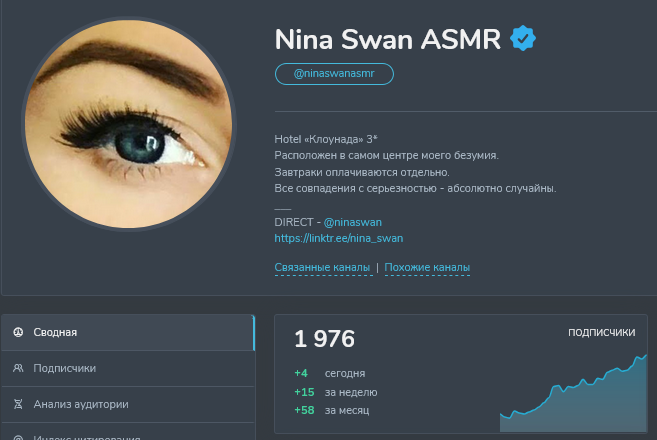Open the @ninaswan direct contact link
657x440 pixels.
click(x=352, y=222)
